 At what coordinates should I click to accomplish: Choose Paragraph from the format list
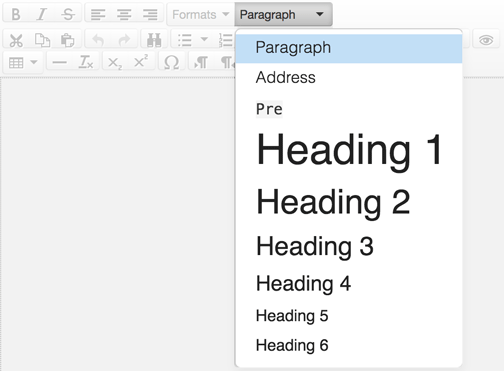tap(349, 48)
